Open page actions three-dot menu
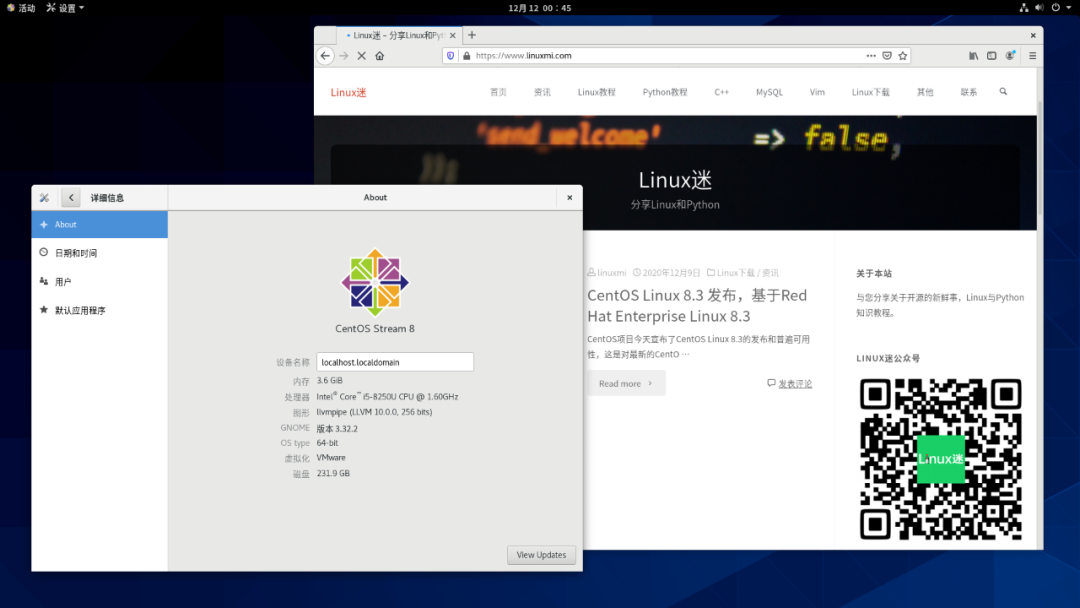The image size is (1080, 608). tap(871, 56)
